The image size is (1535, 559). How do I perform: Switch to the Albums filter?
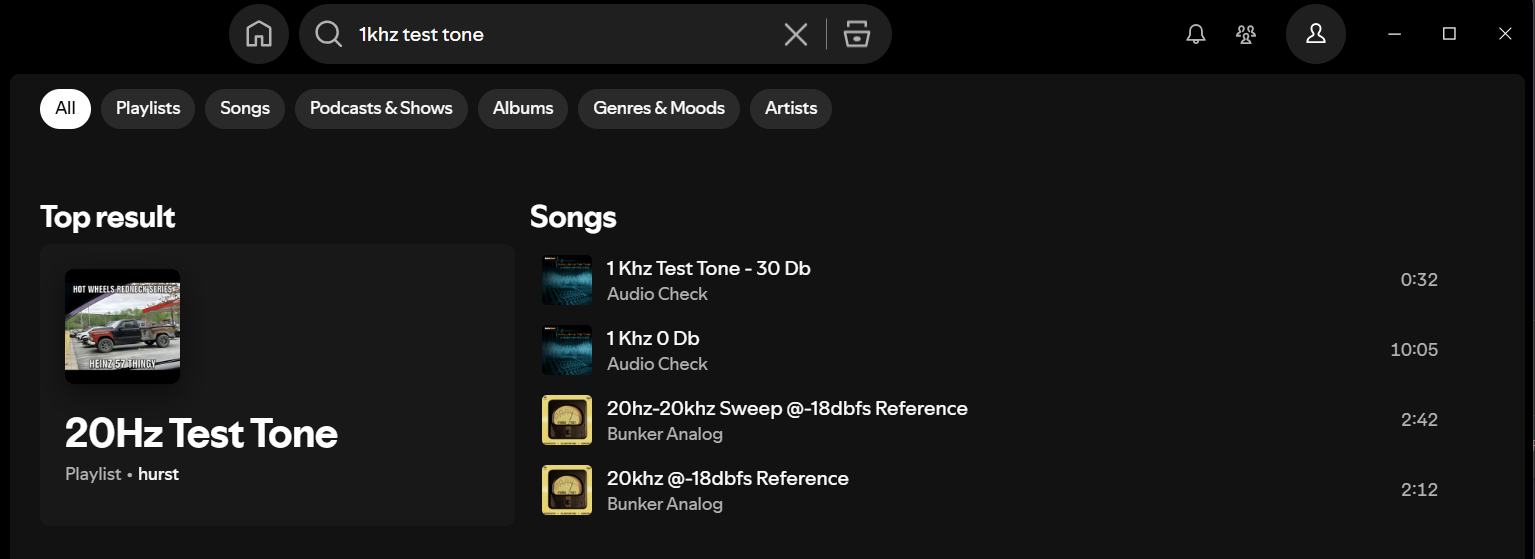coord(523,108)
